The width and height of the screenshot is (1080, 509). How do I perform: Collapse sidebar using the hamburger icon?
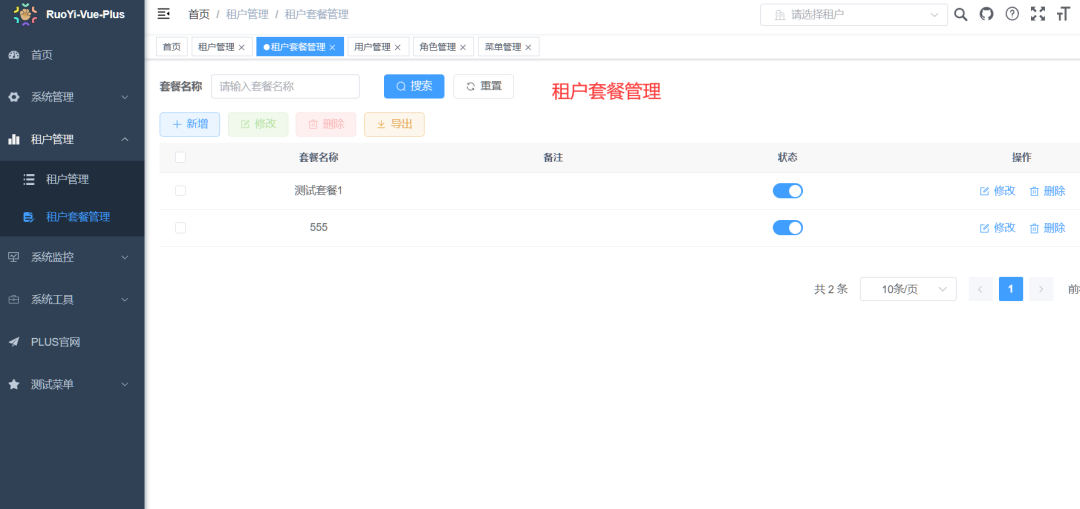pyautogui.click(x=164, y=14)
